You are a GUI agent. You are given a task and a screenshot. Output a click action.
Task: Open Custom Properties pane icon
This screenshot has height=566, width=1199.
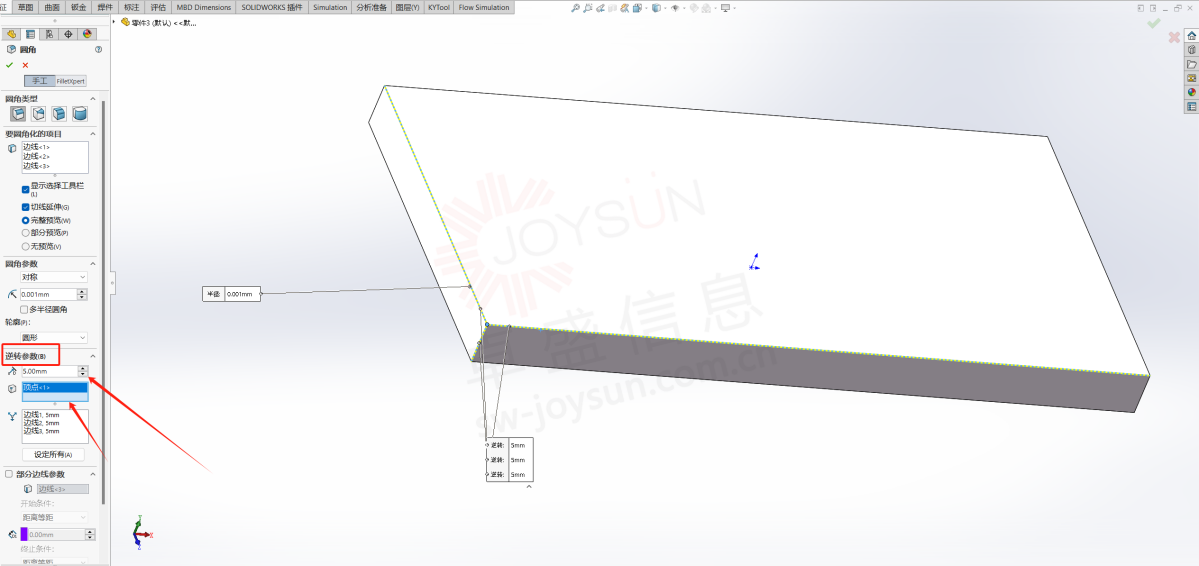[1191, 106]
